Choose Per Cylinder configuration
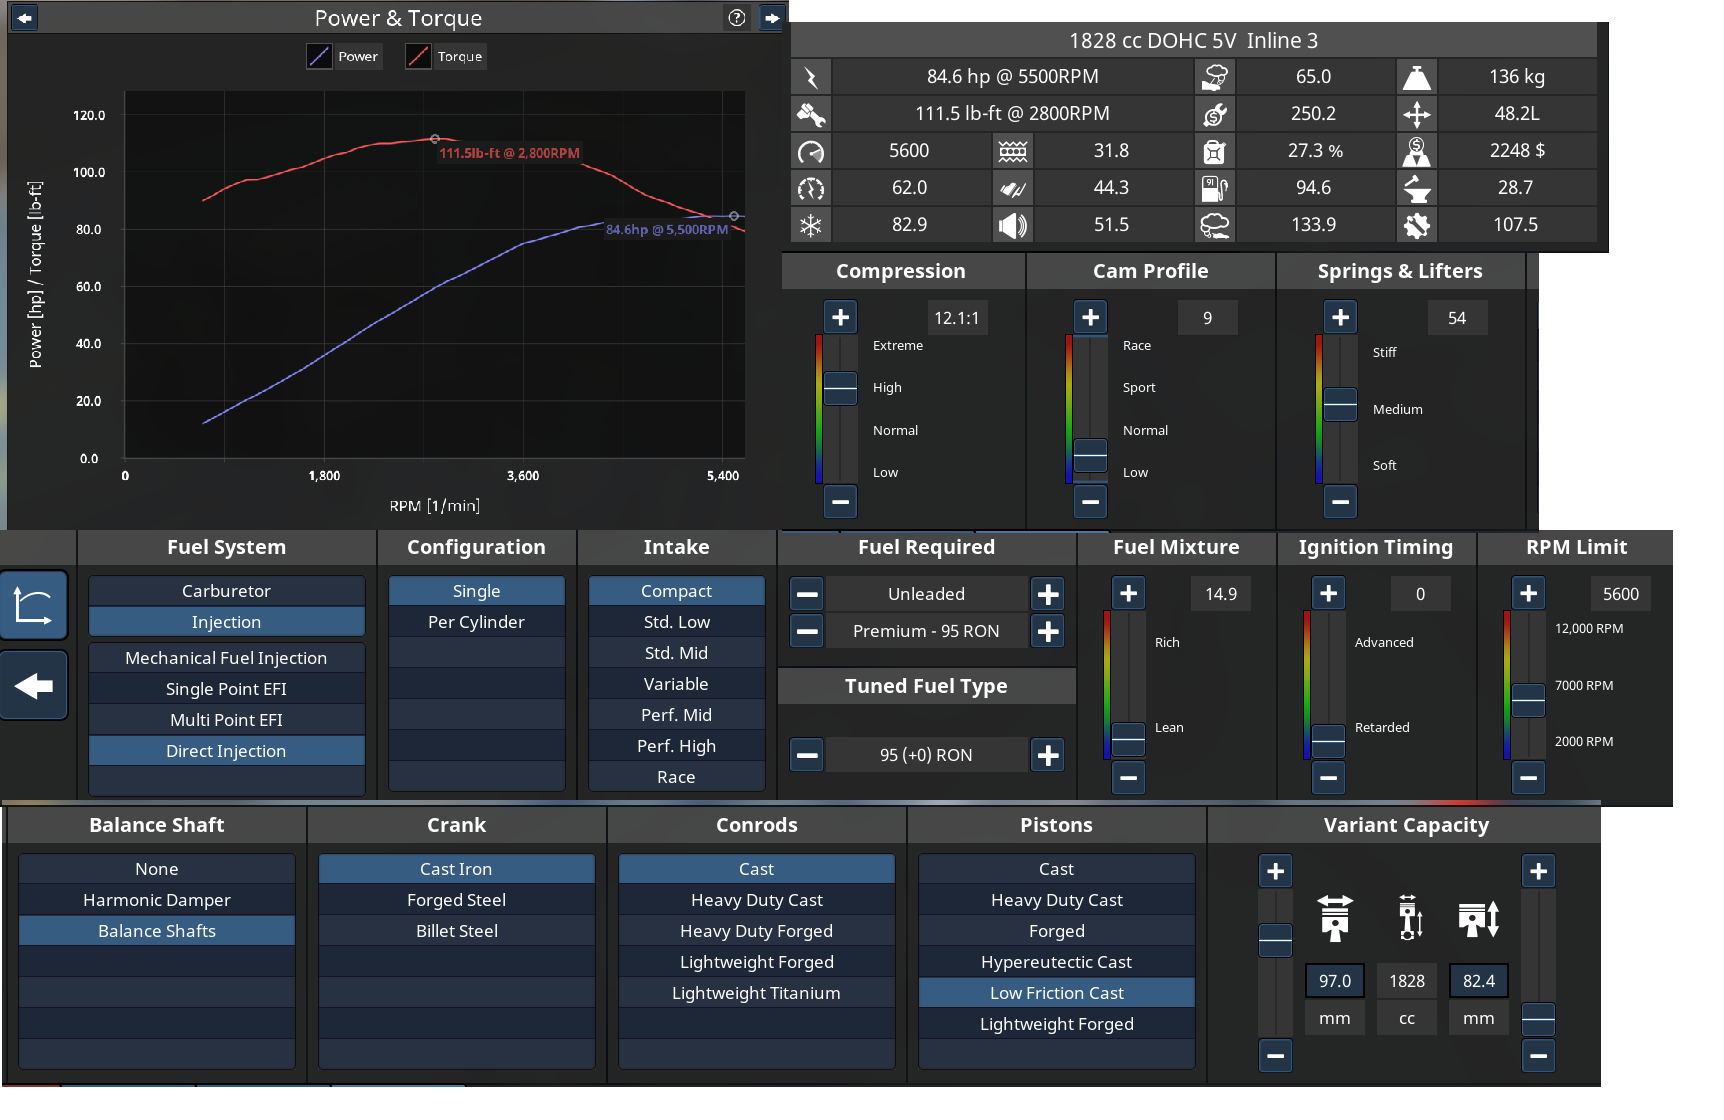 (476, 622)
